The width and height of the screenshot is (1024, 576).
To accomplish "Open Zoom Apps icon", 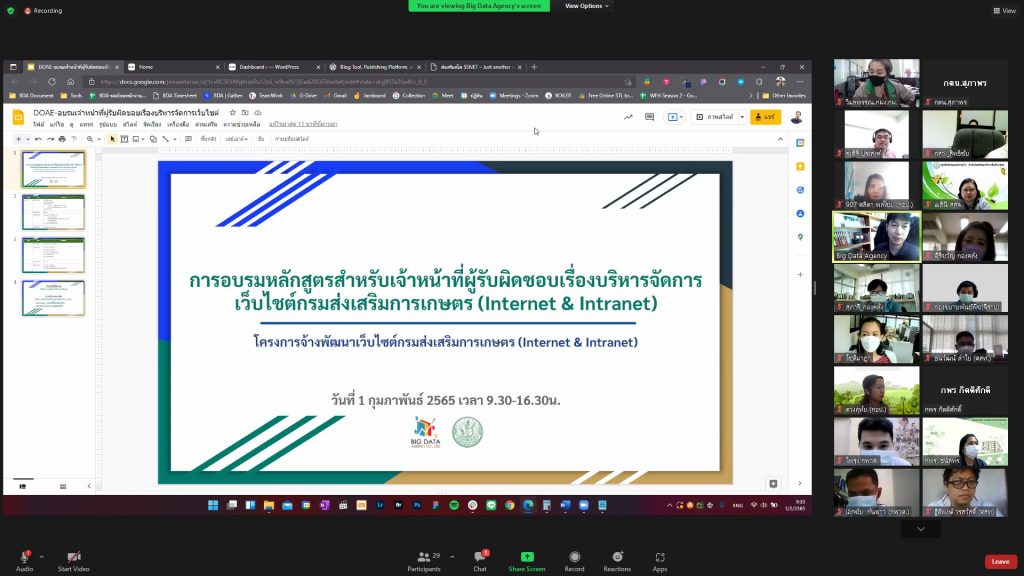I will tap(660, 557).
